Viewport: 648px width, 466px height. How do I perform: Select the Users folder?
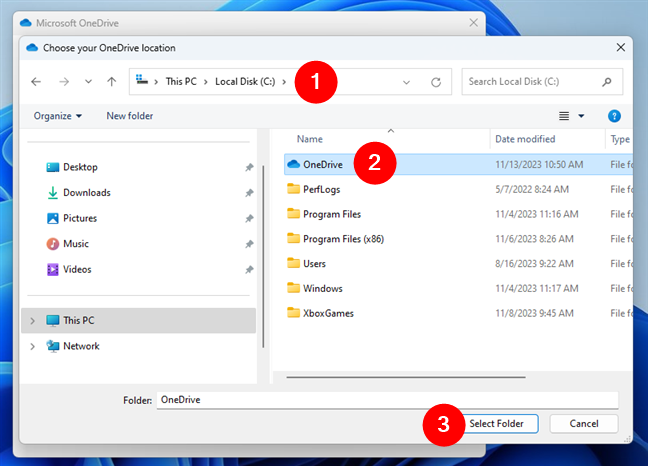(x=314, y=264)
